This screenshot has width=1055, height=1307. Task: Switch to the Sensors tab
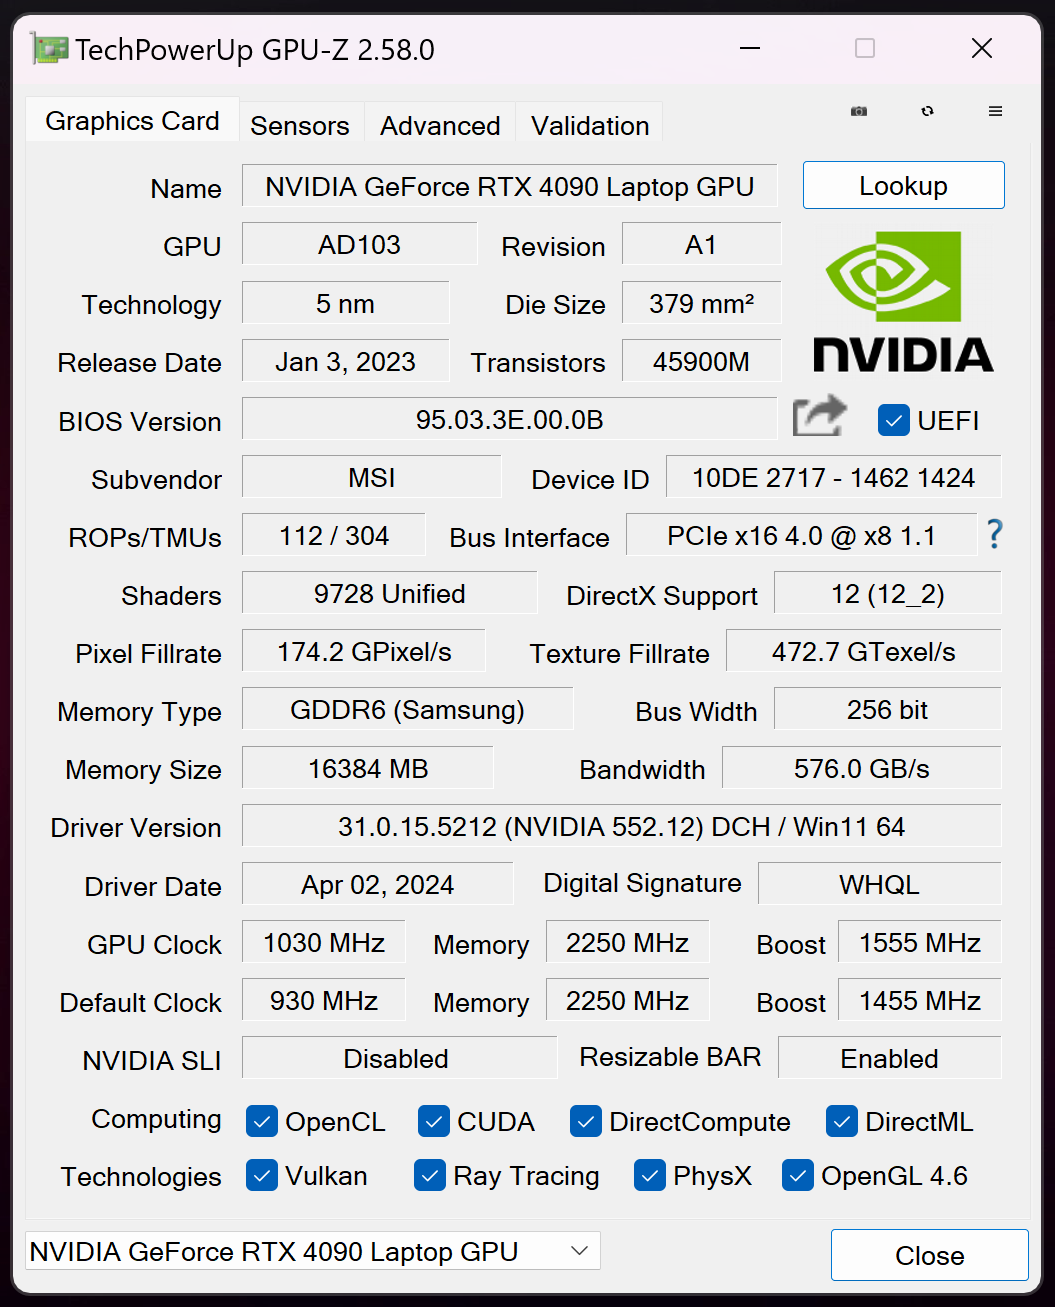(x=300, y=126)
